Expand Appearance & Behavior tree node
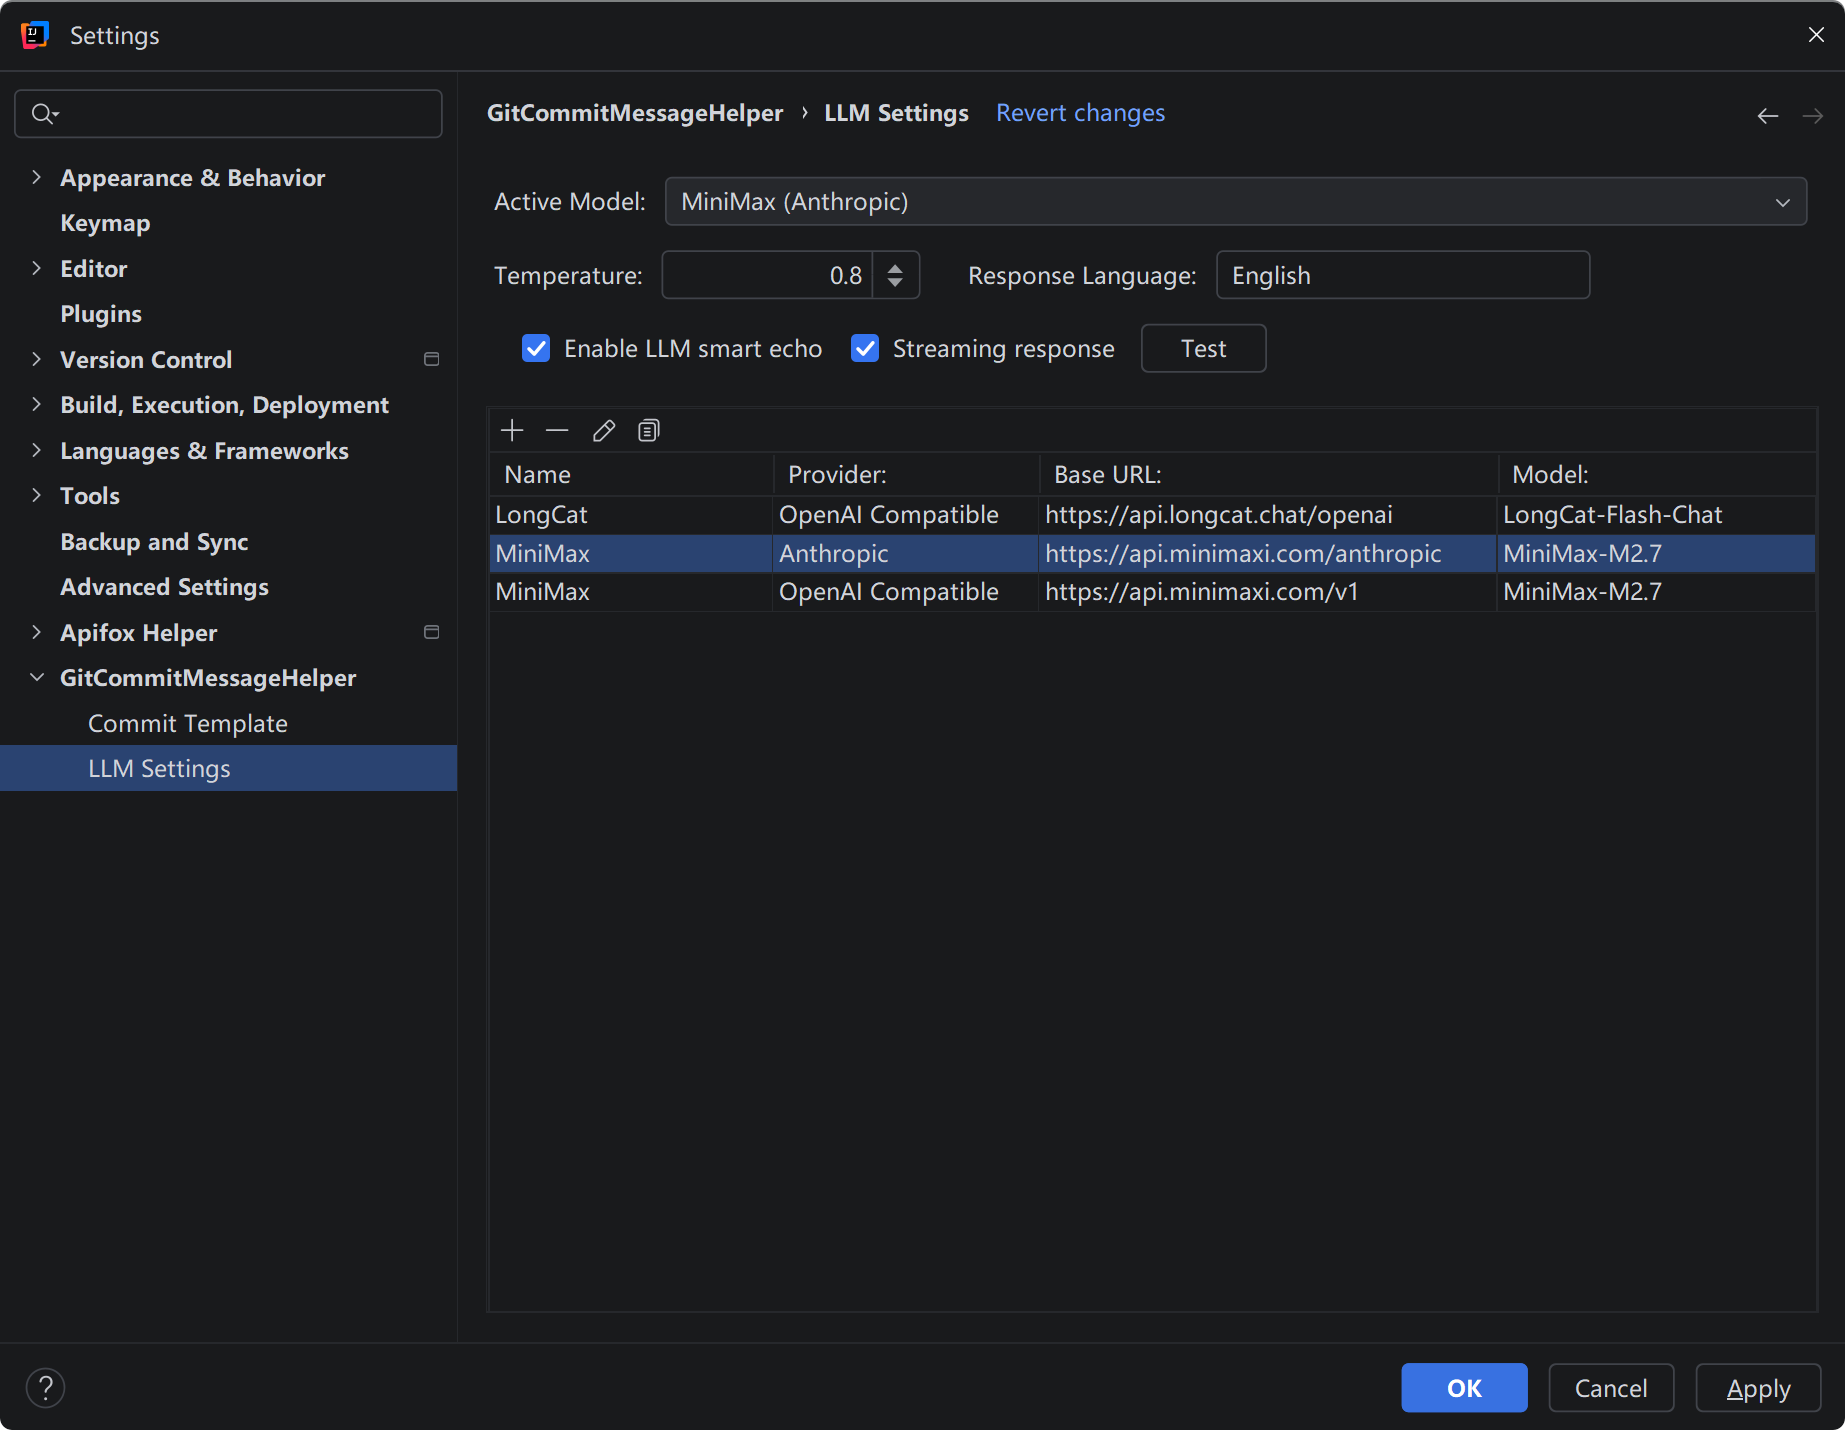Image resolution: width=1845 pixels, height=1430 pixels. click(x=37, y=177)
